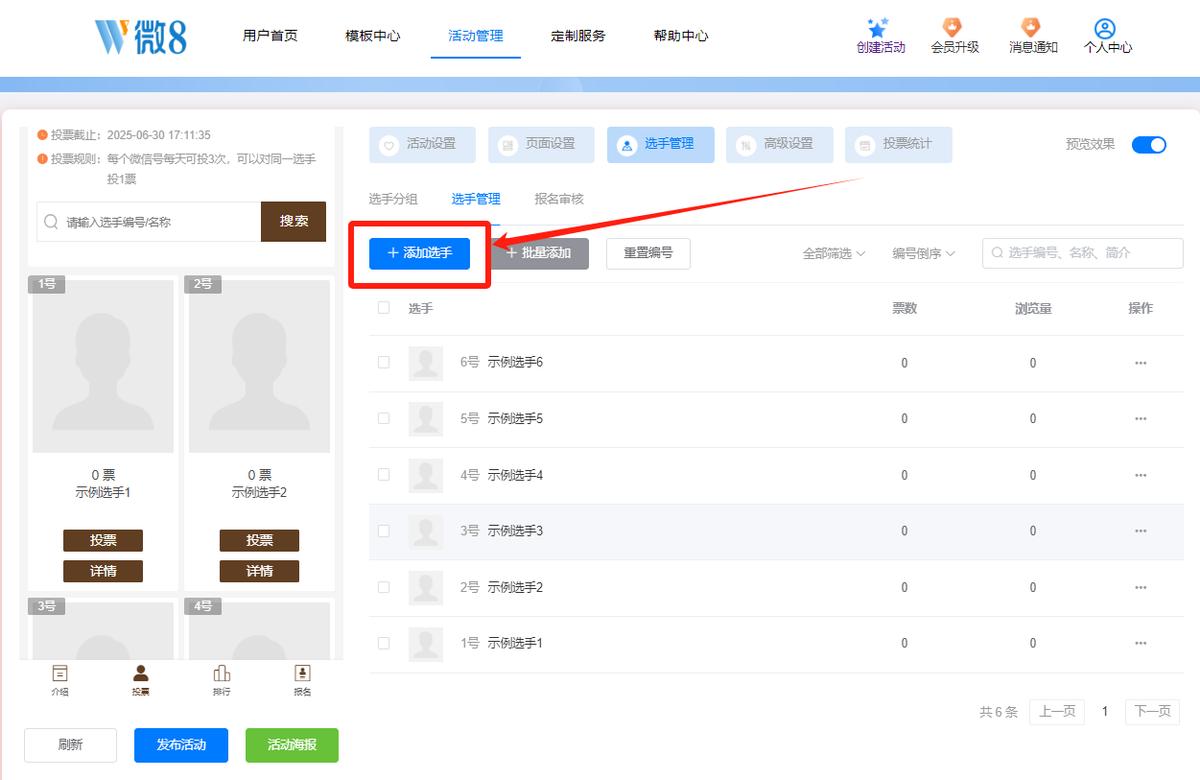Open more actions for 示例选手2
This screenshot has height=780, width=1200.
click(x=1141, y=587)
